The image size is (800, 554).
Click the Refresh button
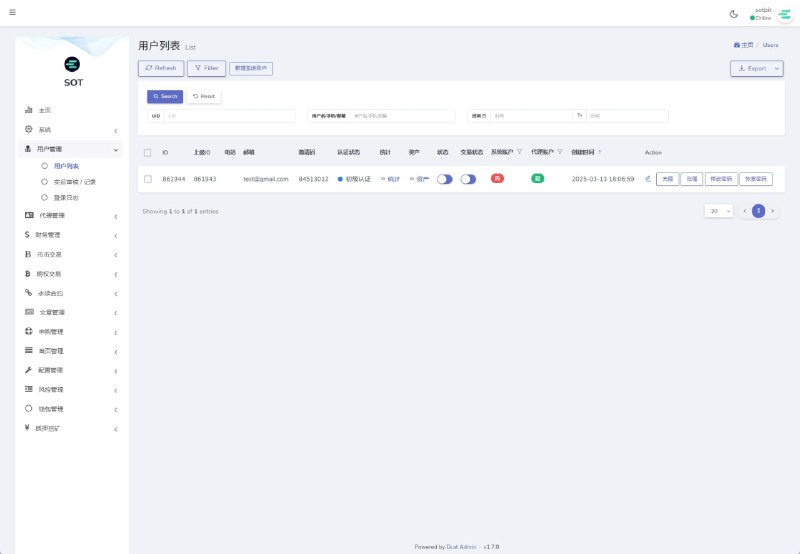[x=161, y=68]
